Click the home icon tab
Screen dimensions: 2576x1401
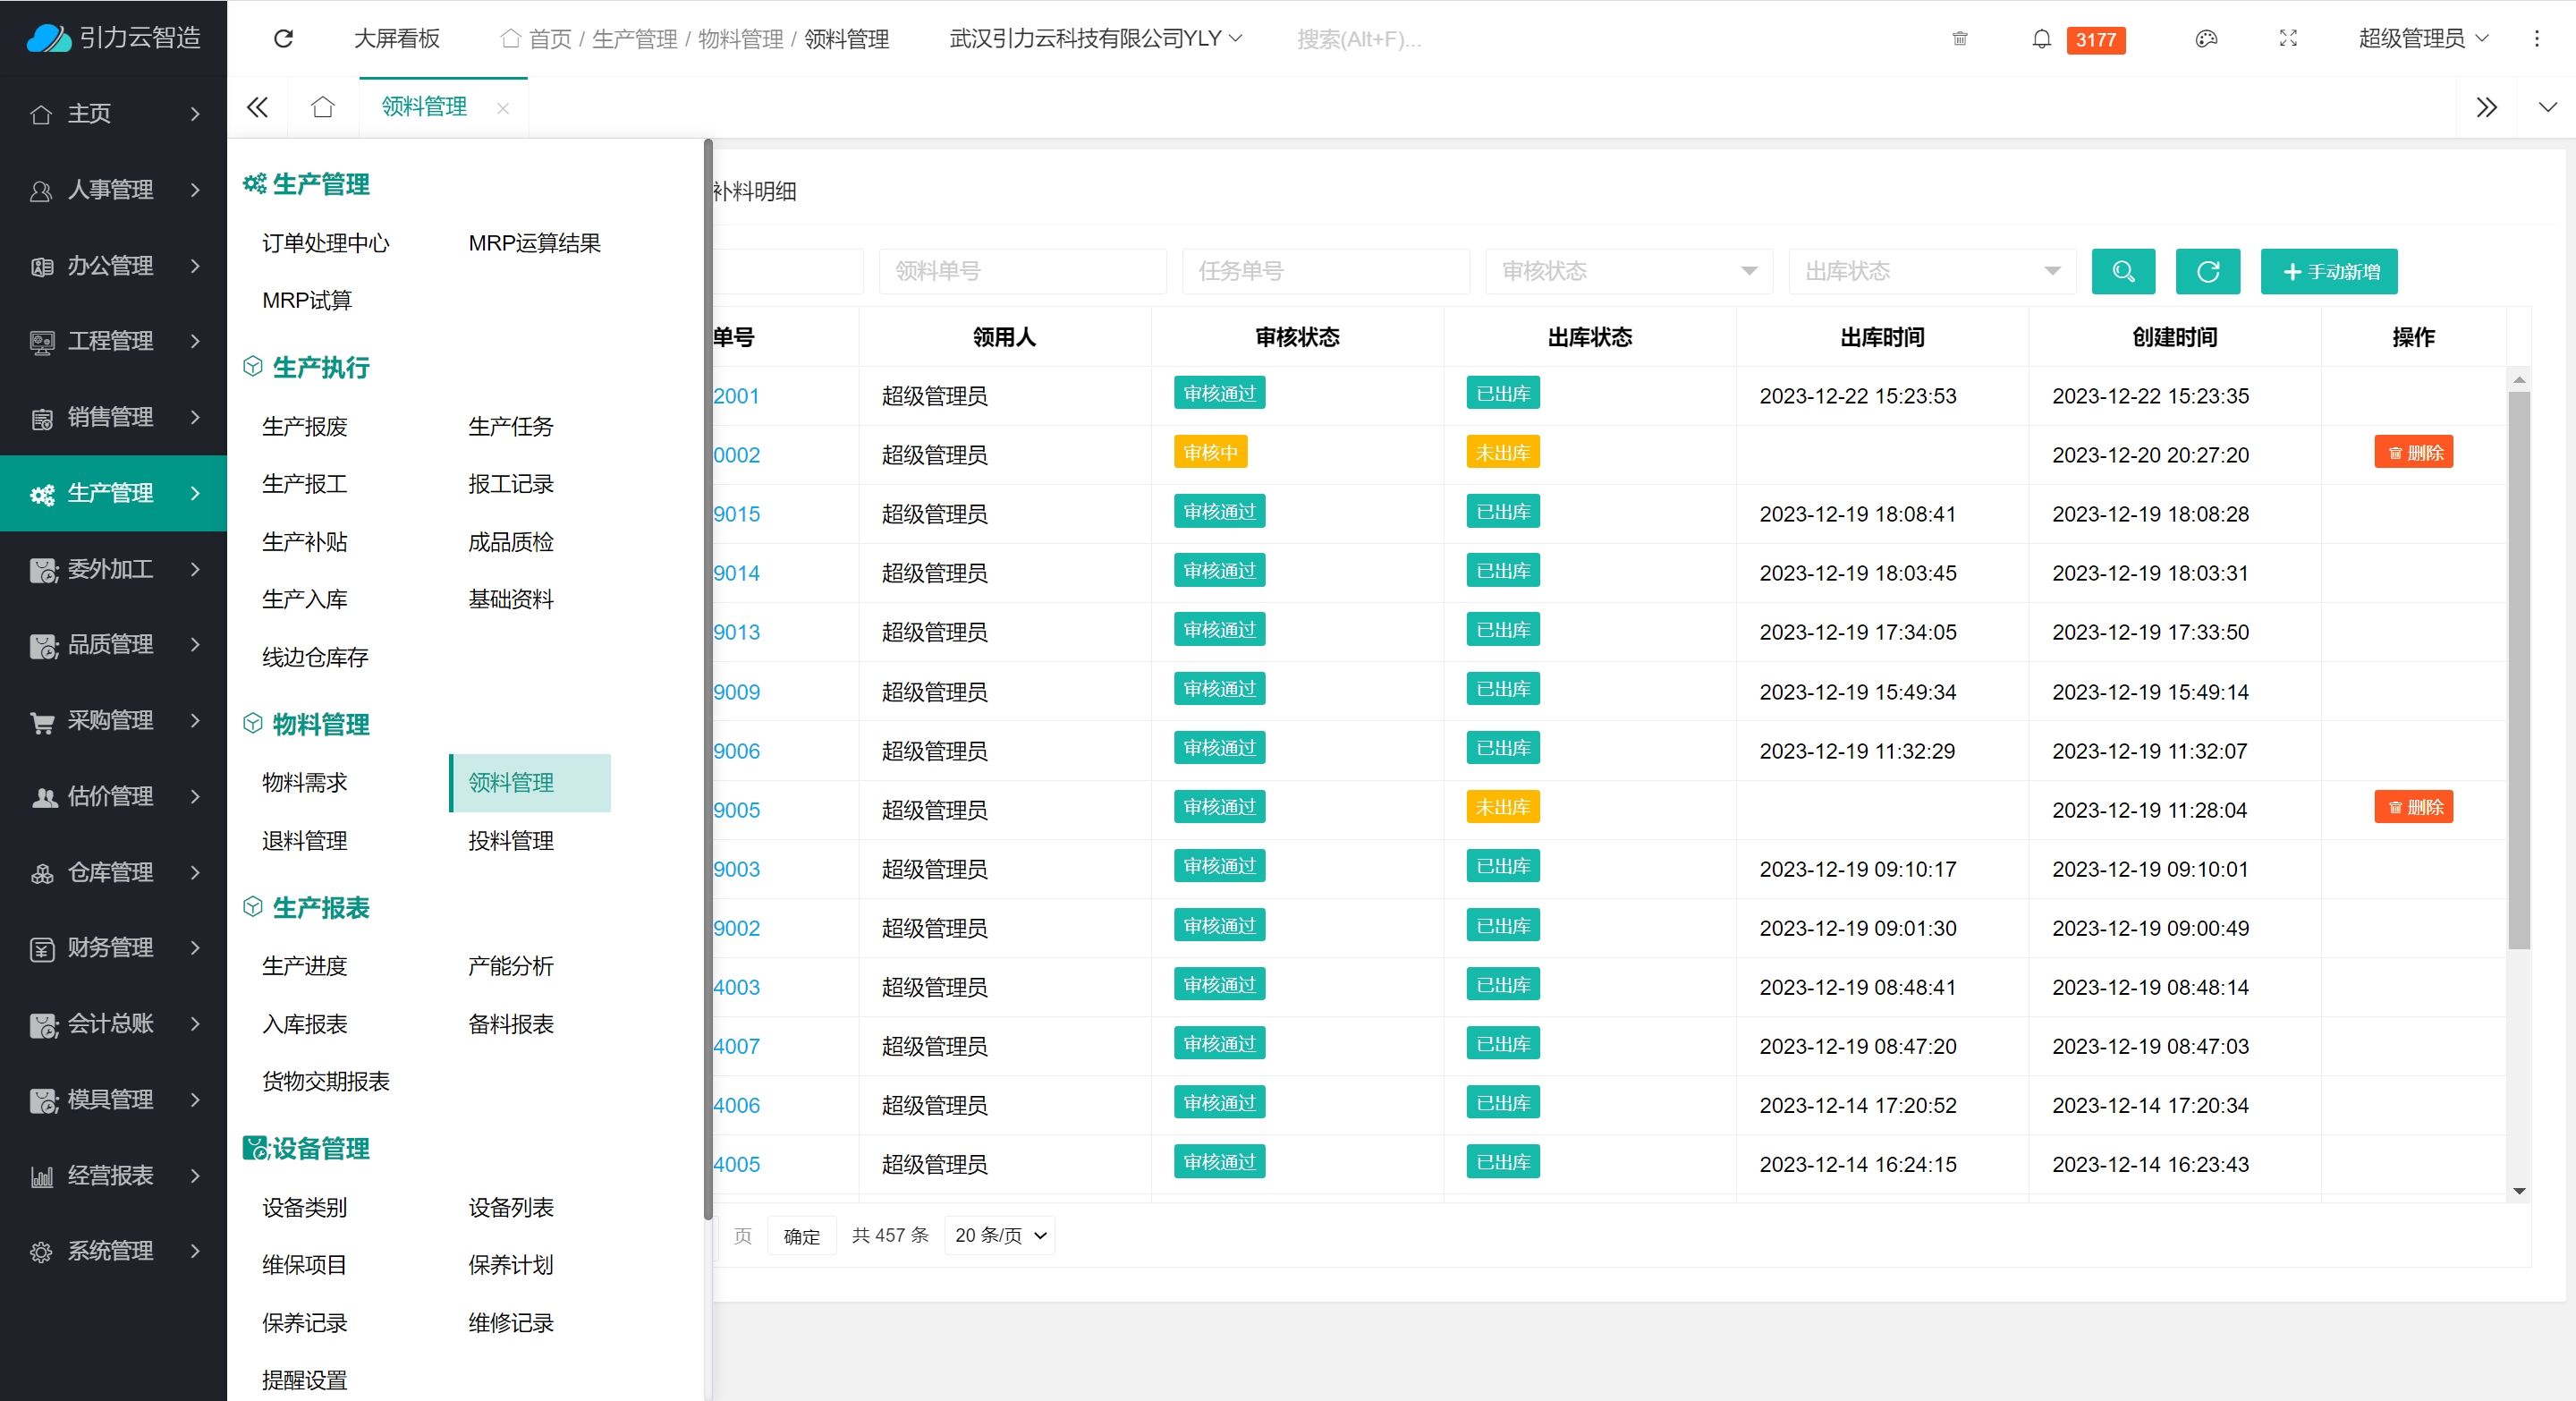click(x=322, y=107)
